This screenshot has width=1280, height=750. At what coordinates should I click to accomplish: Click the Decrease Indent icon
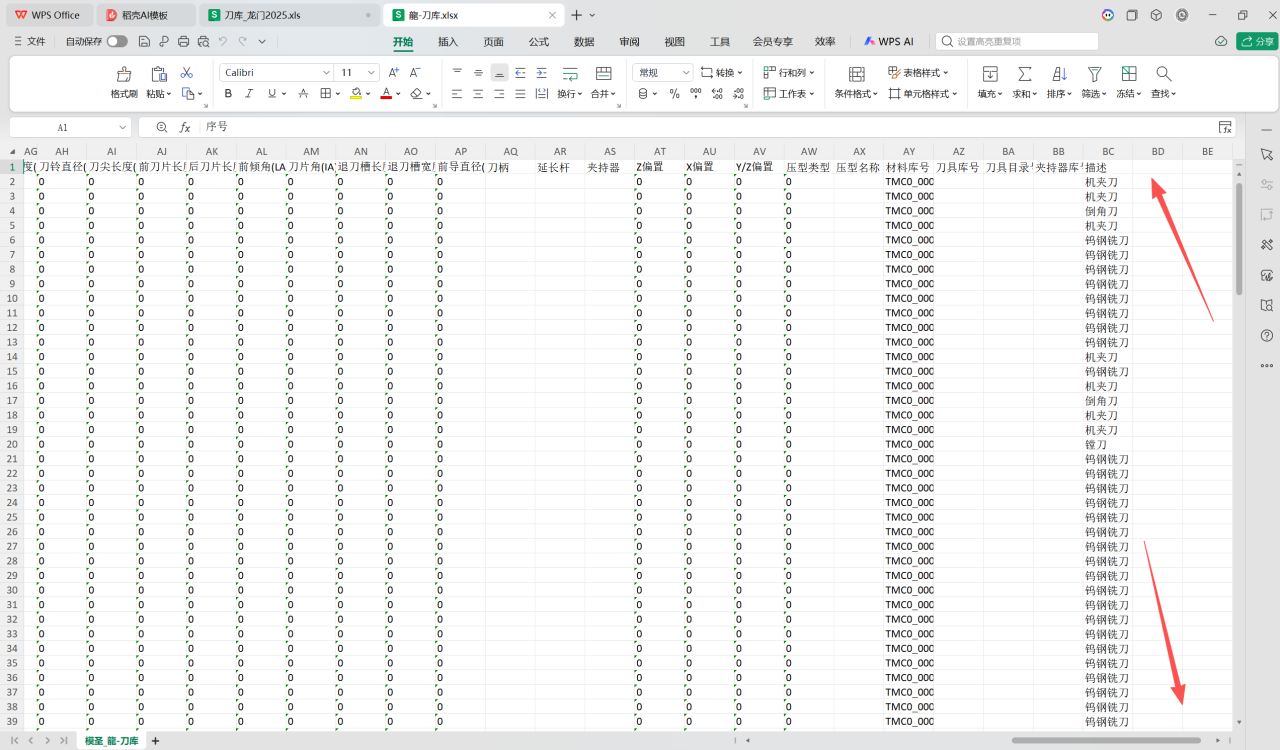click(x=520, y=73)
